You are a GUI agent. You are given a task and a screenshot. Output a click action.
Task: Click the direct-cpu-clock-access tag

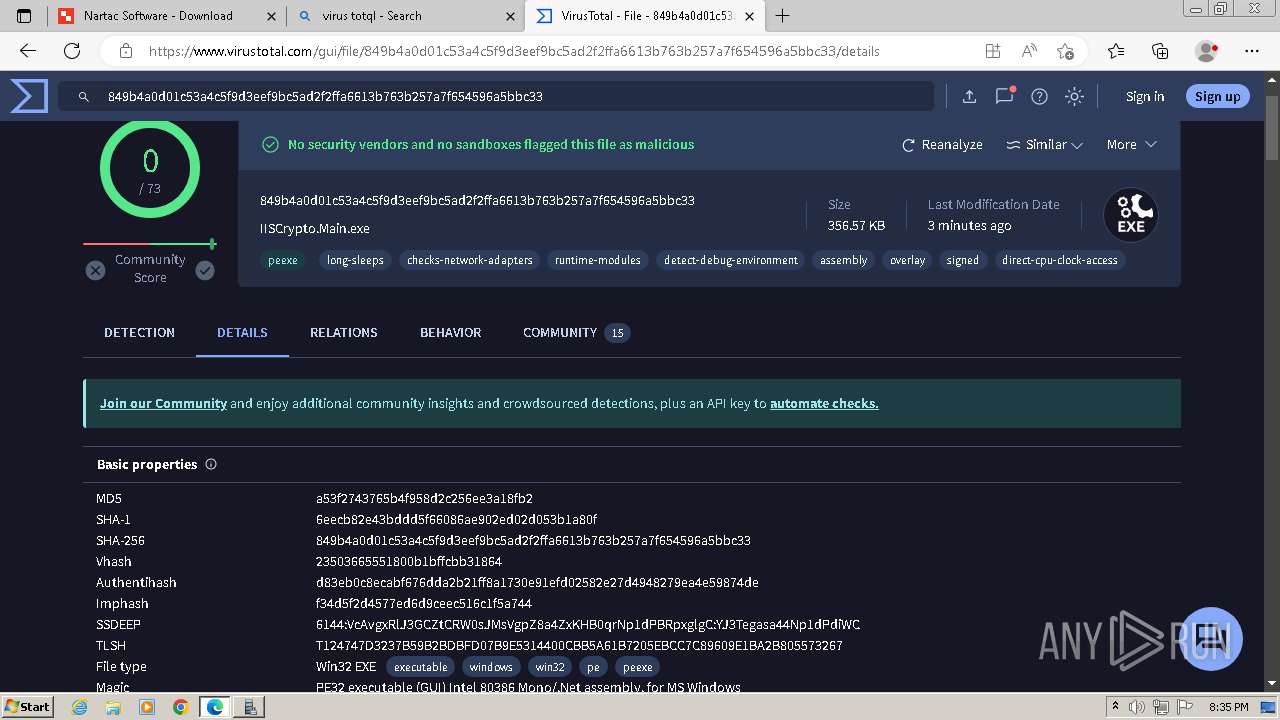(1060, 260)
